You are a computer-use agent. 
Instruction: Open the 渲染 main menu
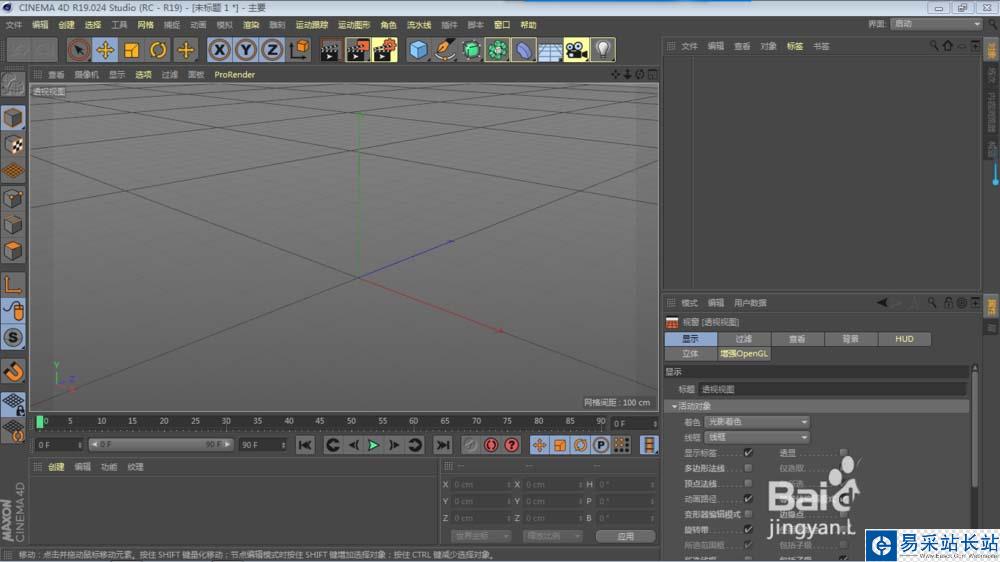coord(251,25)
